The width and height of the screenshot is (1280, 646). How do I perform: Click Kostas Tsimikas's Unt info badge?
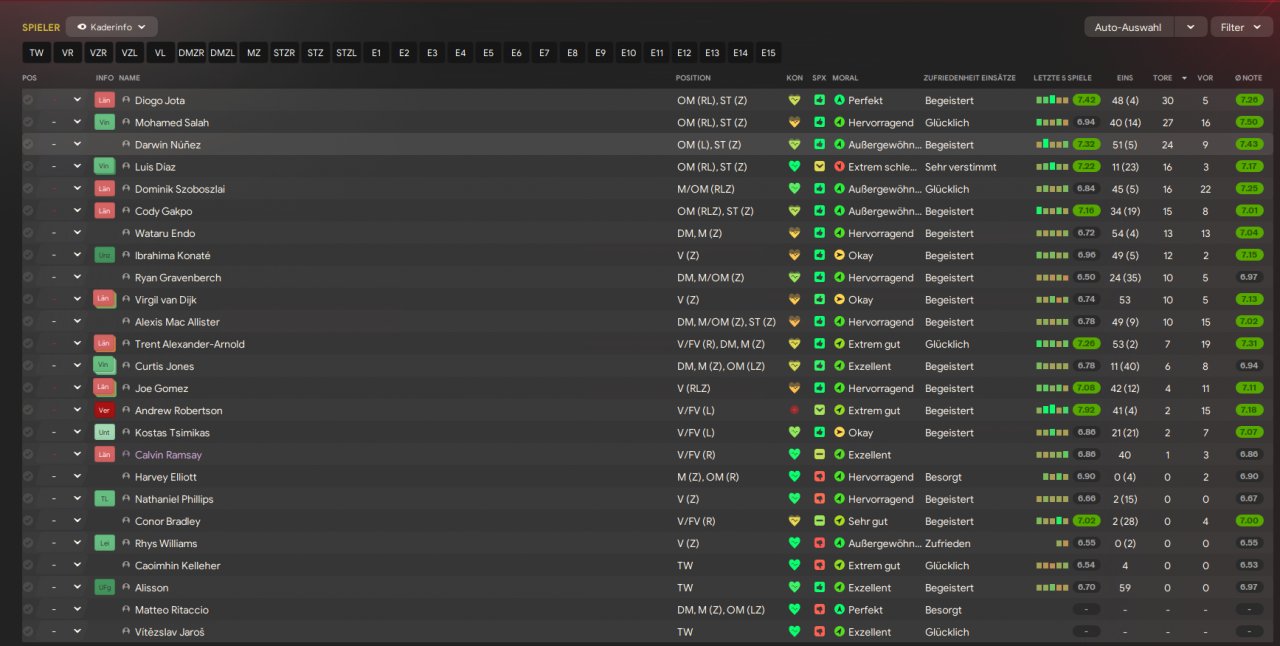click(x=105, y=432)
